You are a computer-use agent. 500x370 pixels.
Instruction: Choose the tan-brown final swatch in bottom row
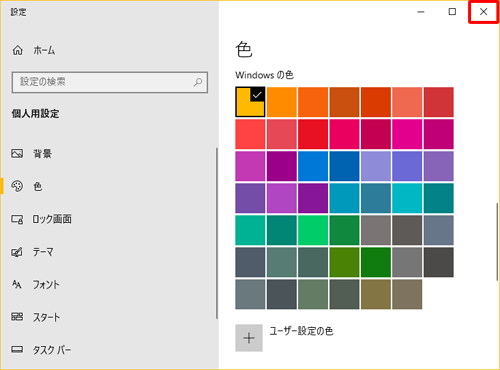click(407, 294)
